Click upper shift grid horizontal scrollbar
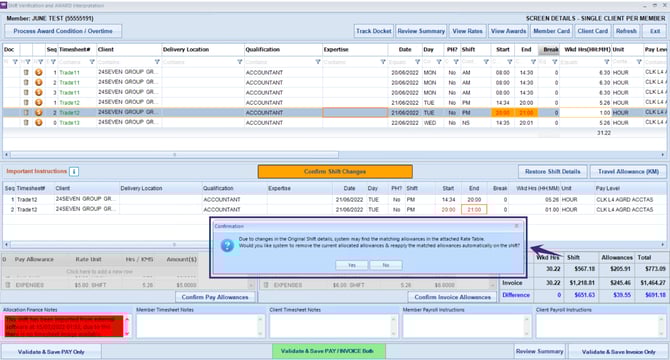Image resolution: width=670 pixels, height=360 pixels. [174, 155]
